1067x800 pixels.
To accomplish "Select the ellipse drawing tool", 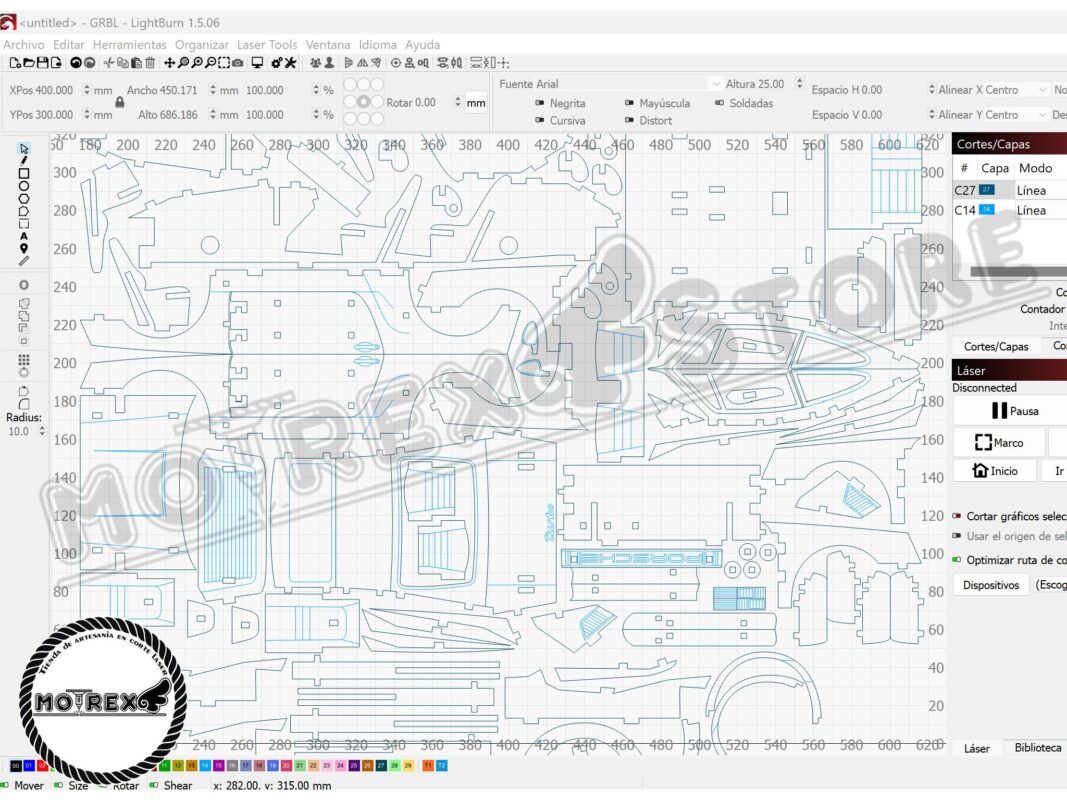I will (24, 186).
